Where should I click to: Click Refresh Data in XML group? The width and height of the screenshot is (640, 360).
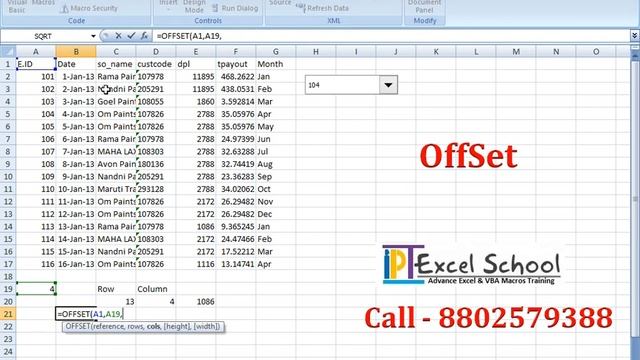tap(322, 8)
